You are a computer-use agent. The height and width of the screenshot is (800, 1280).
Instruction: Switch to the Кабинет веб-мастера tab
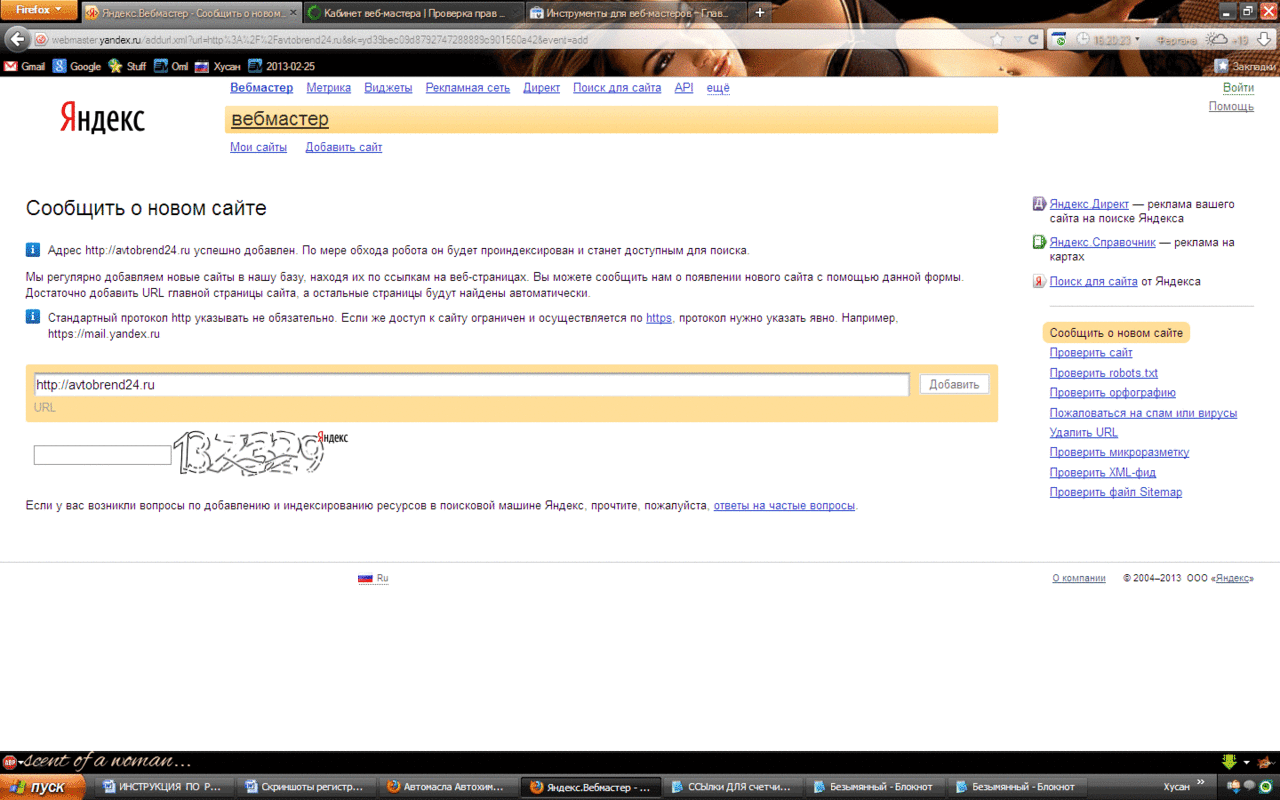coord(413,13)
